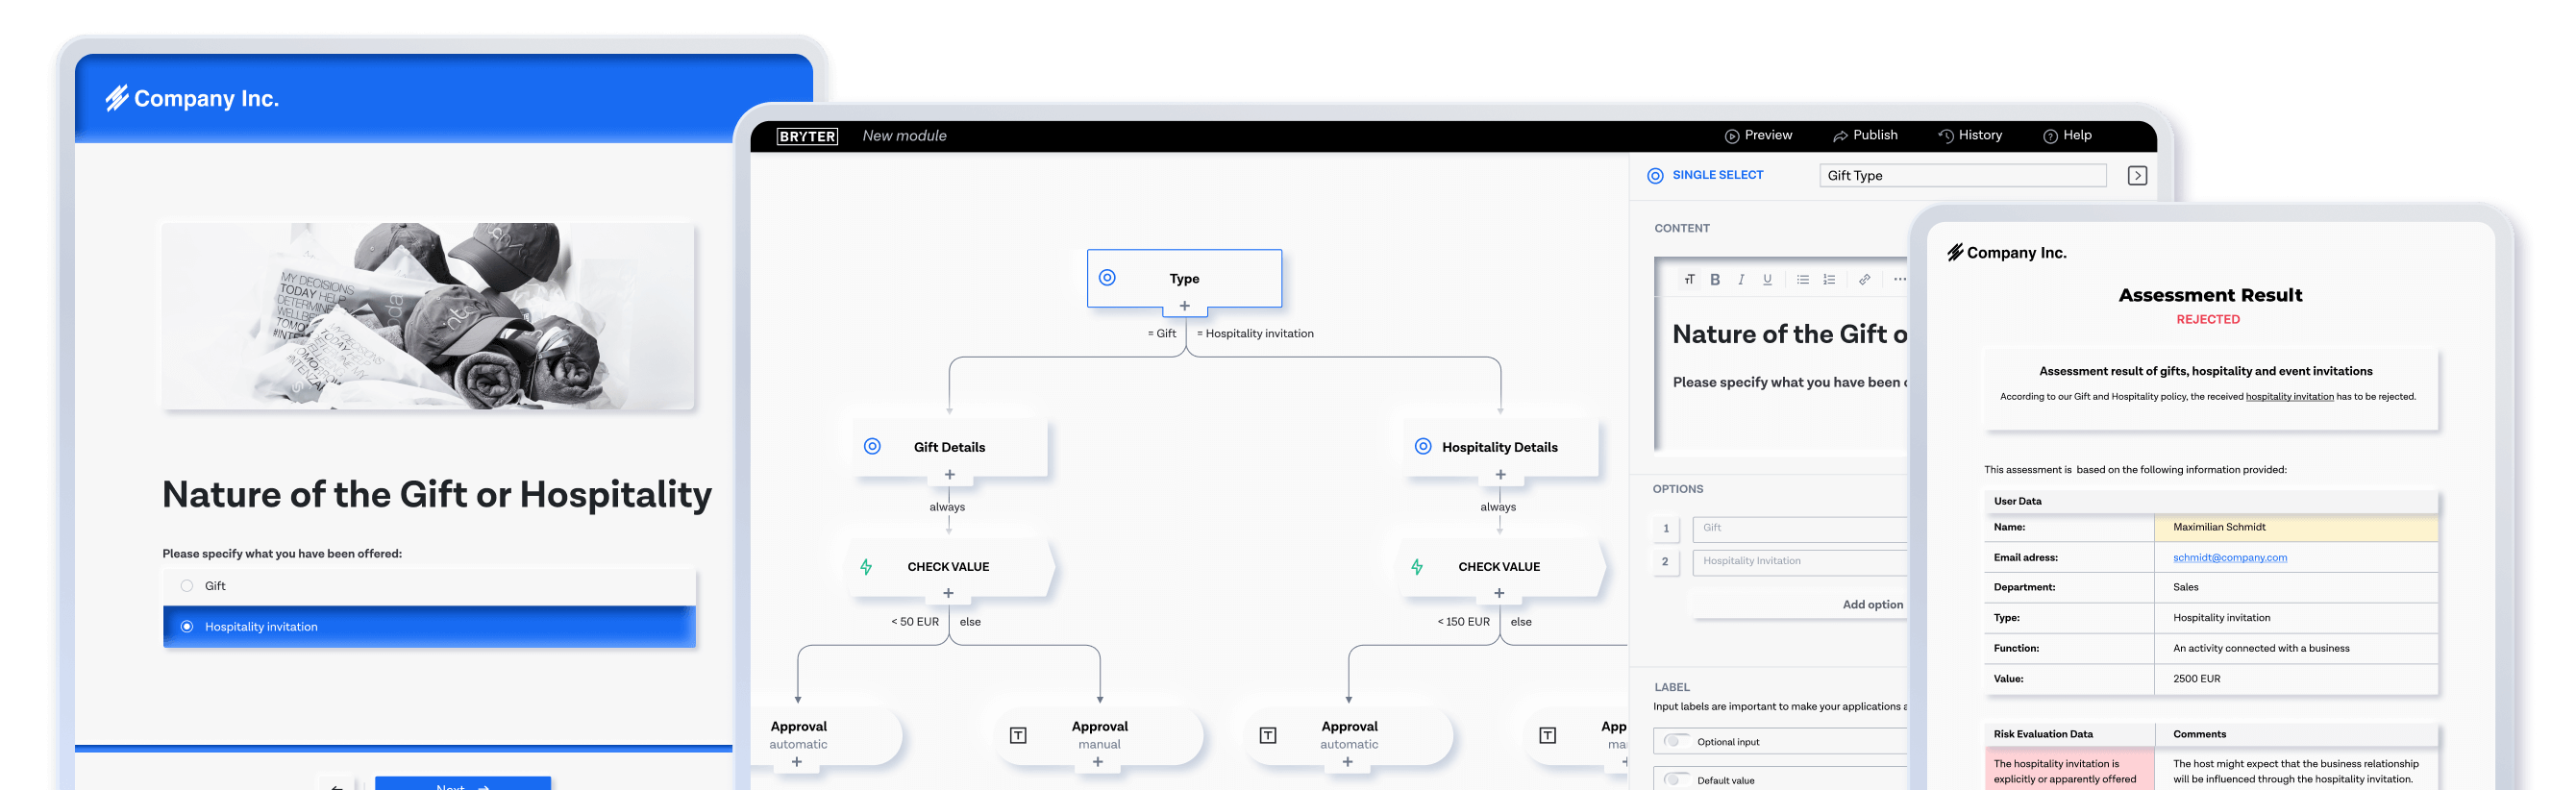The width and height of the screenshot is (2576, 790).
Task: Select the Hospitality Details node
Action: [1500, 447]
